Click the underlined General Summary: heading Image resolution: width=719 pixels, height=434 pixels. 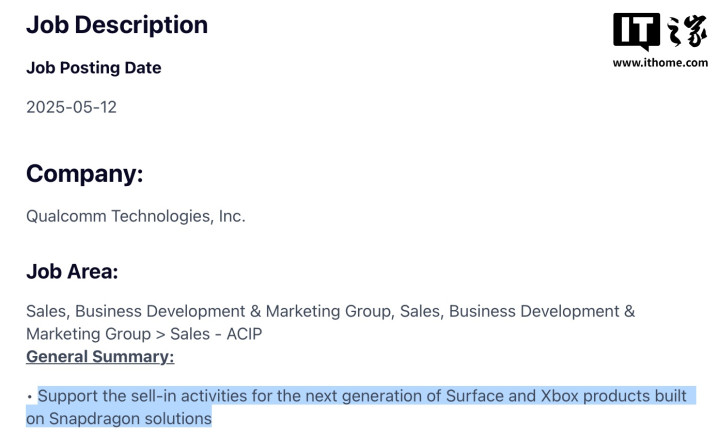point(100,357)
